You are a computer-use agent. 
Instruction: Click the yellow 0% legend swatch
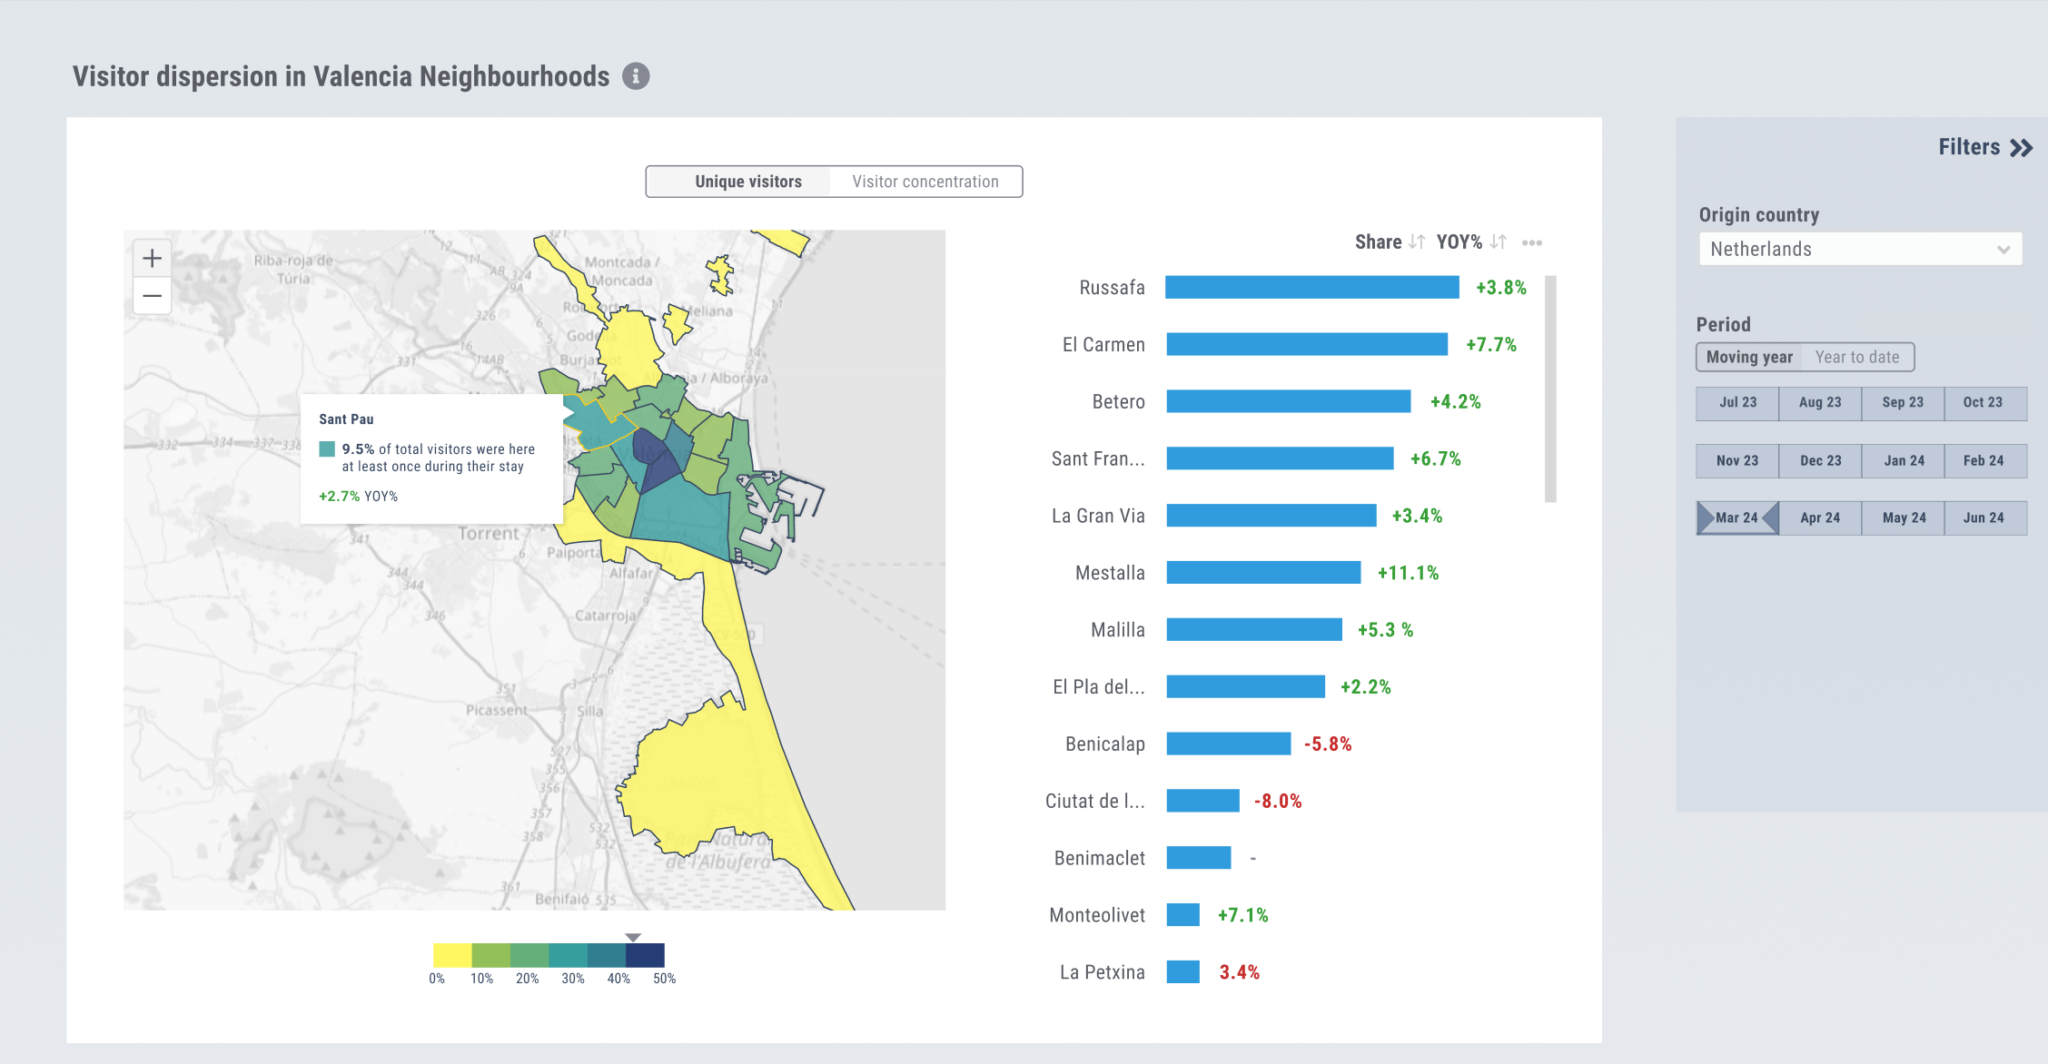pyautogui.click(x=452, y=955)
